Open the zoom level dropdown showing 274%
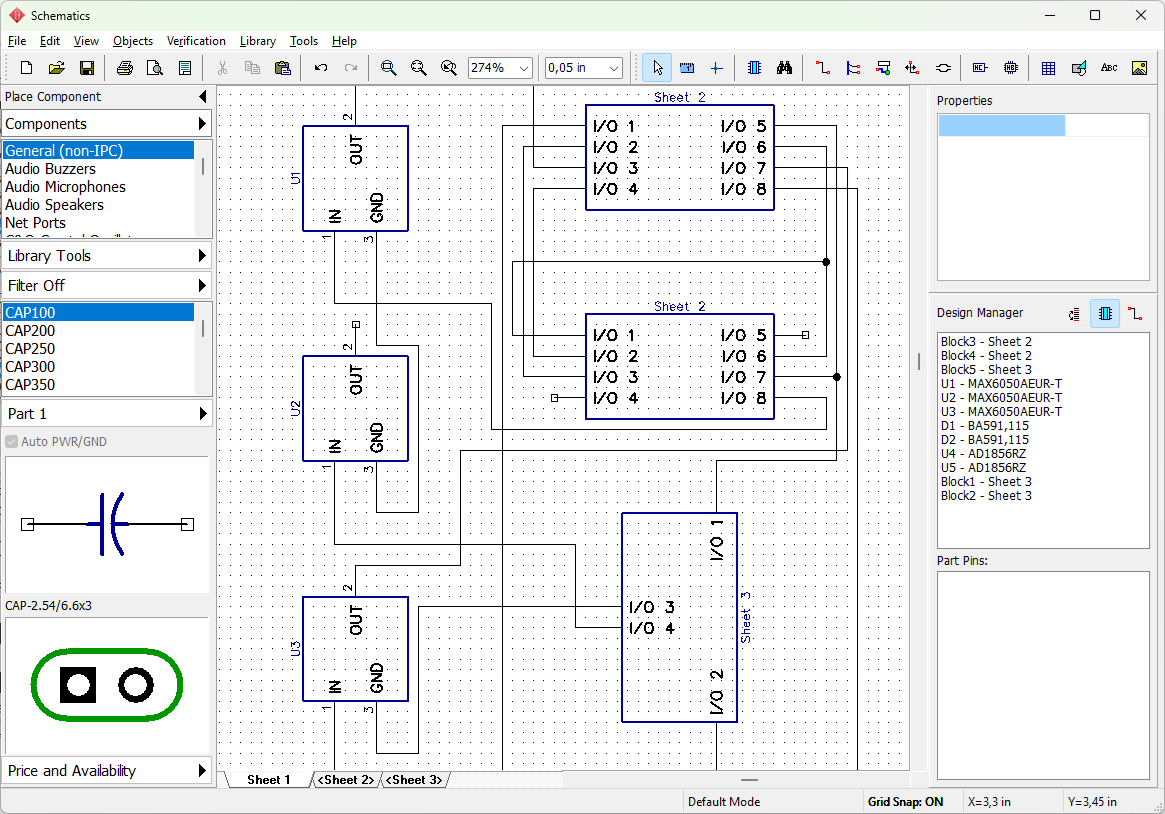Image resolution: width=1165 pixels, height=814 pixels. click(x=524, y=68)
